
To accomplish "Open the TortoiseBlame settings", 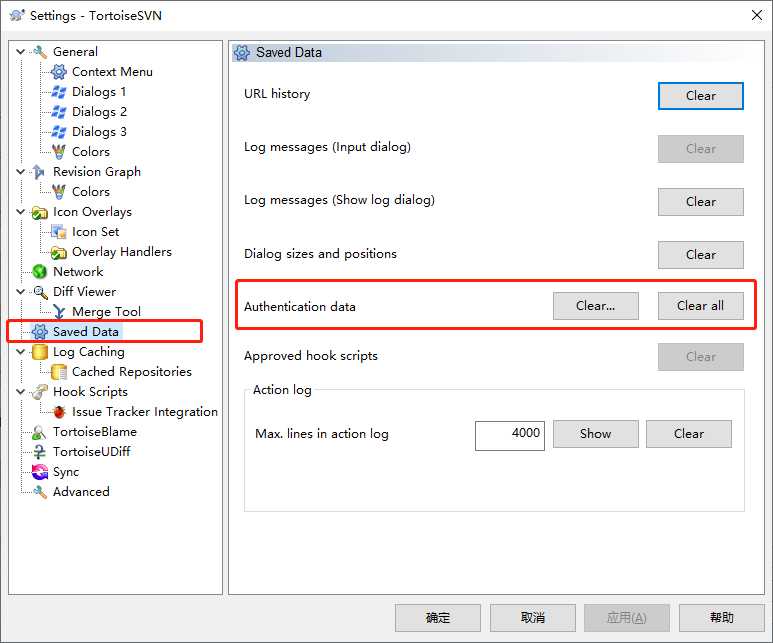I will click(x=95, y=432).
